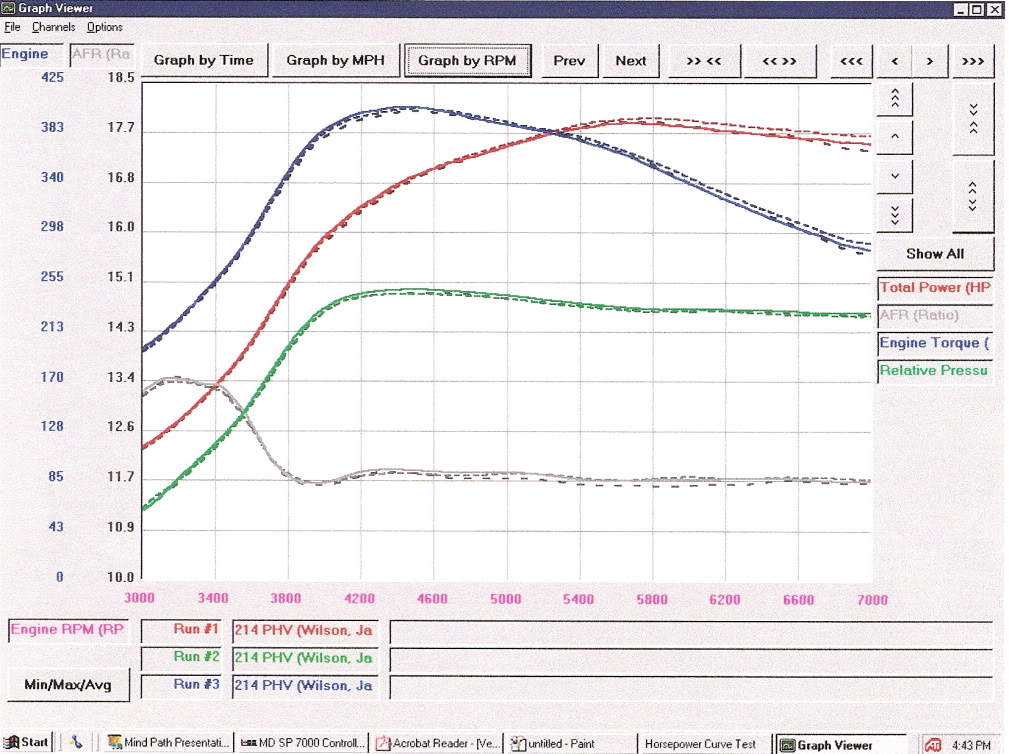The image size is (1023, 754).
Task: Toggle the Engine Torque channel
Action: click(x=934, y=343)
